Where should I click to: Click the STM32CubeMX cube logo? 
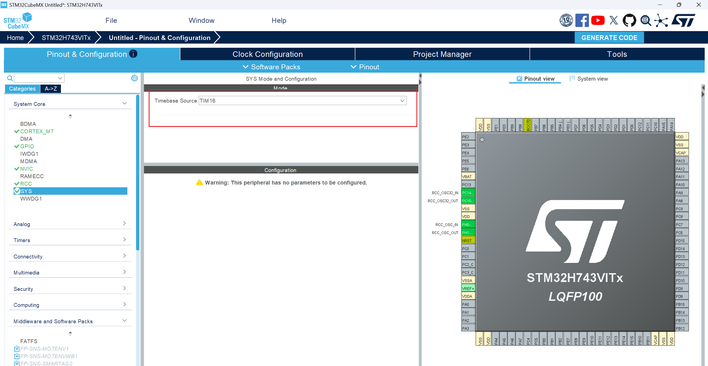(x=18, y=21)
